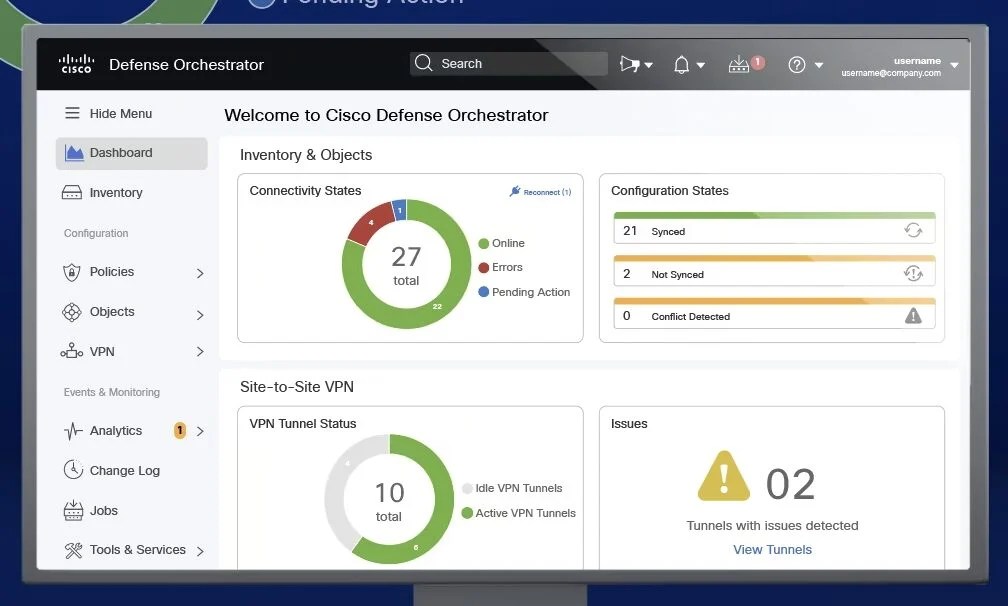Click the hamburger Hide Menu icon

pos(72,113)
